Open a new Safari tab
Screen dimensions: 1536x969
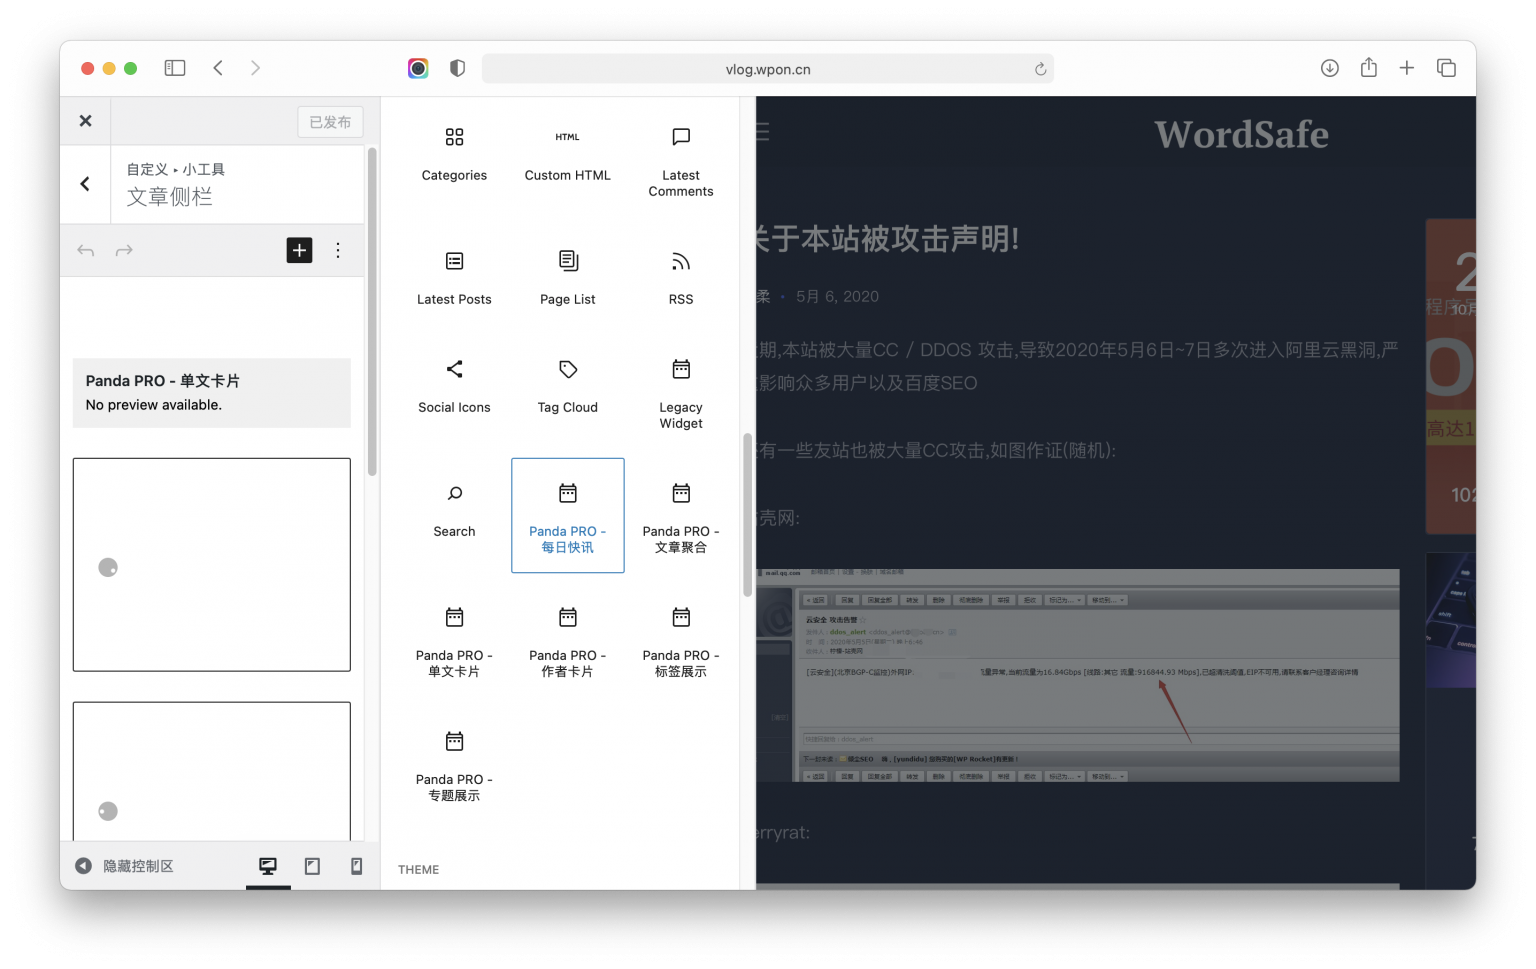point(1407,68)
